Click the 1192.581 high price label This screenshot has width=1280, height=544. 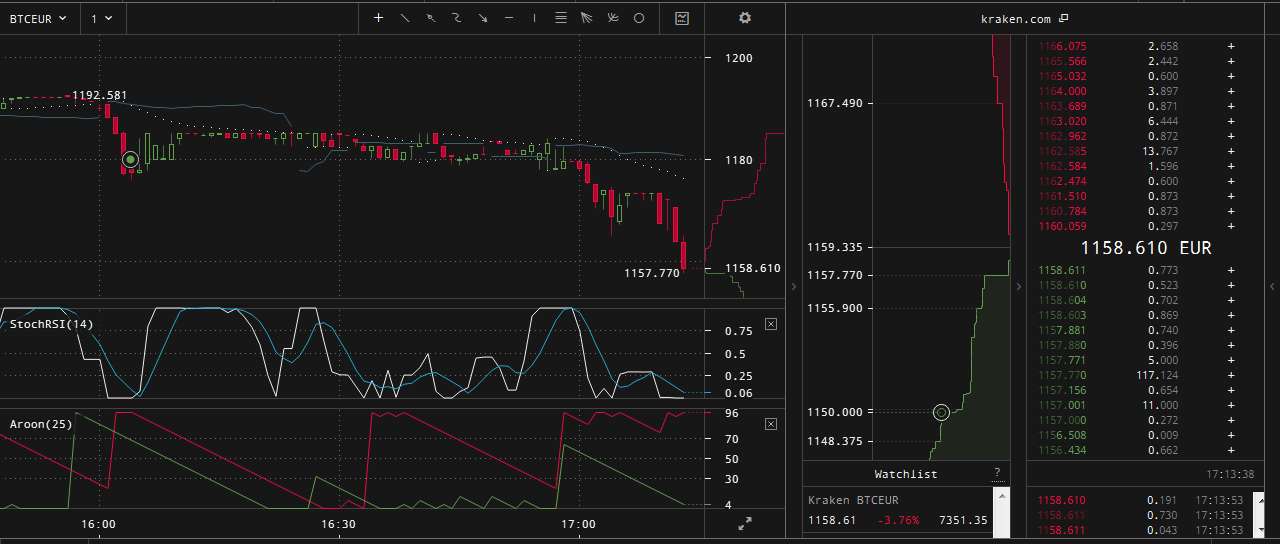coord(100,95)
